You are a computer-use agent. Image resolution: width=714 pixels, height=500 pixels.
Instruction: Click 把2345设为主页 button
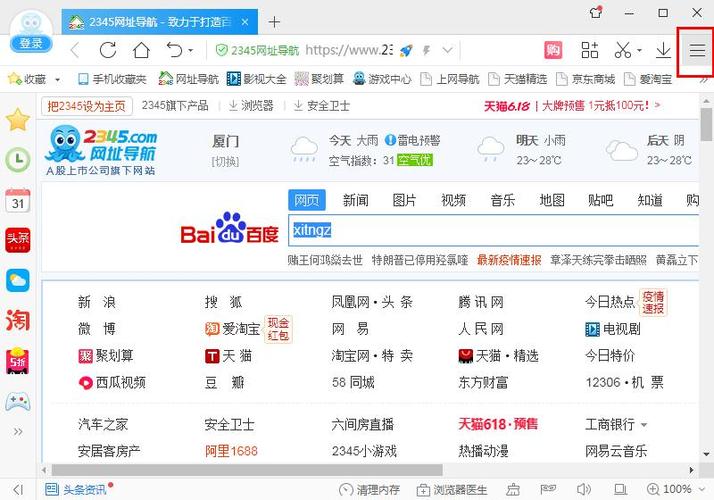[87, 106]
